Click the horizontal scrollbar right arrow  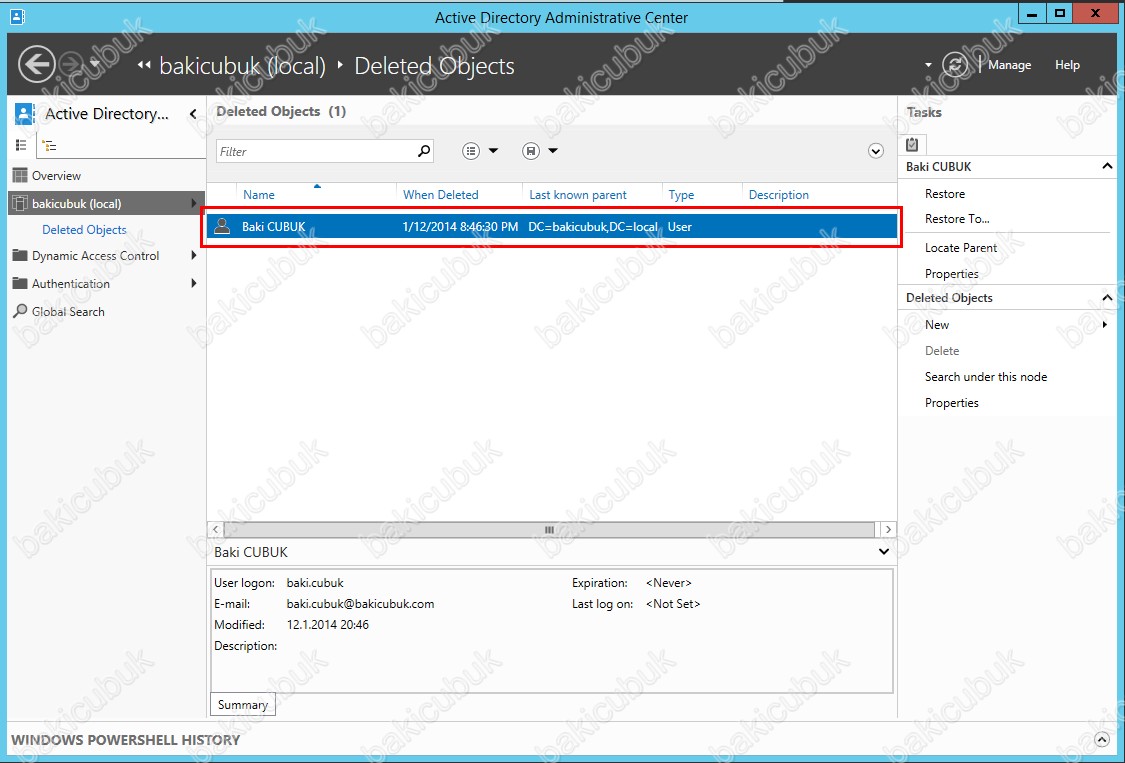(888, 530)
